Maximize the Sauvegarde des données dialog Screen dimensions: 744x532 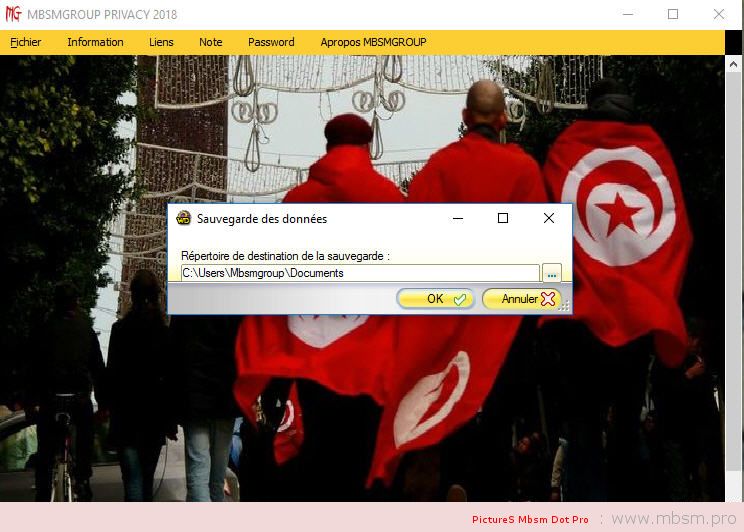[503, 218]
